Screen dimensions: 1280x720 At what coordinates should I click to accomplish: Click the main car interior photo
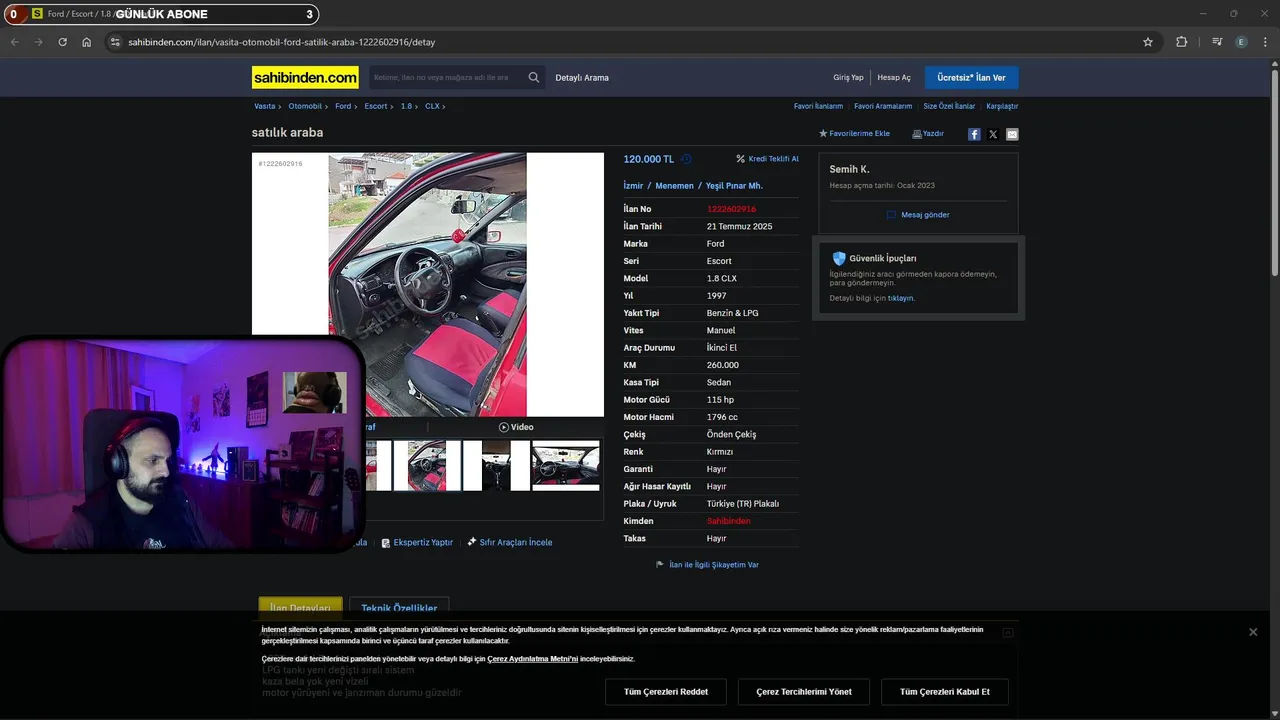click(x=427, y=284)
